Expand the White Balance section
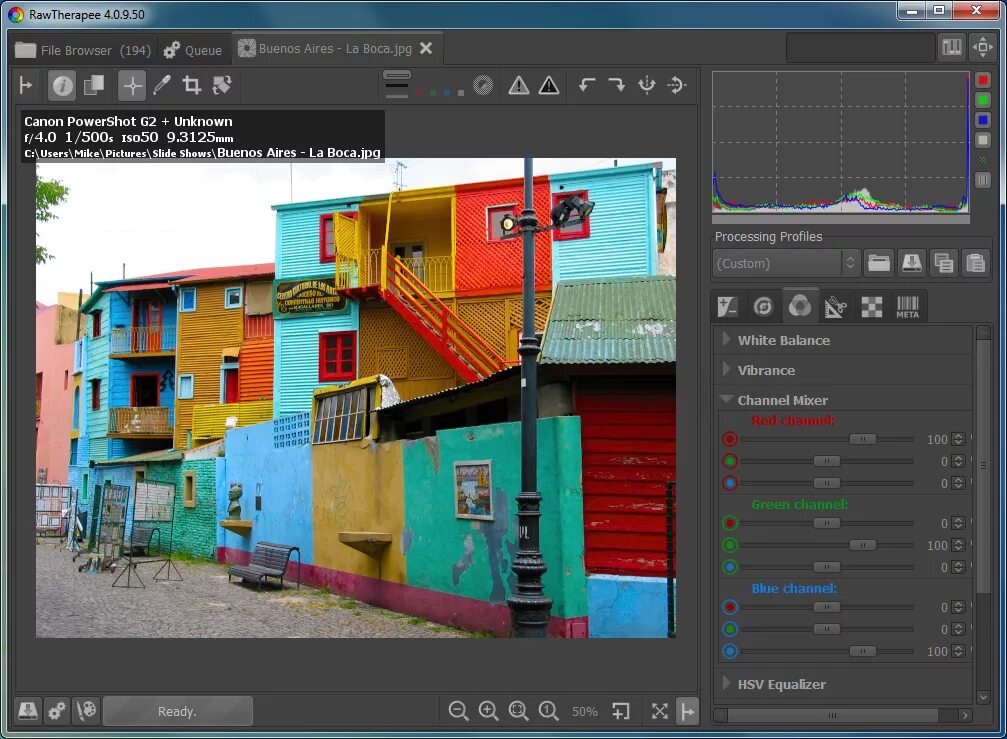This screenshot has height=739, width=1007. [783, 340]
